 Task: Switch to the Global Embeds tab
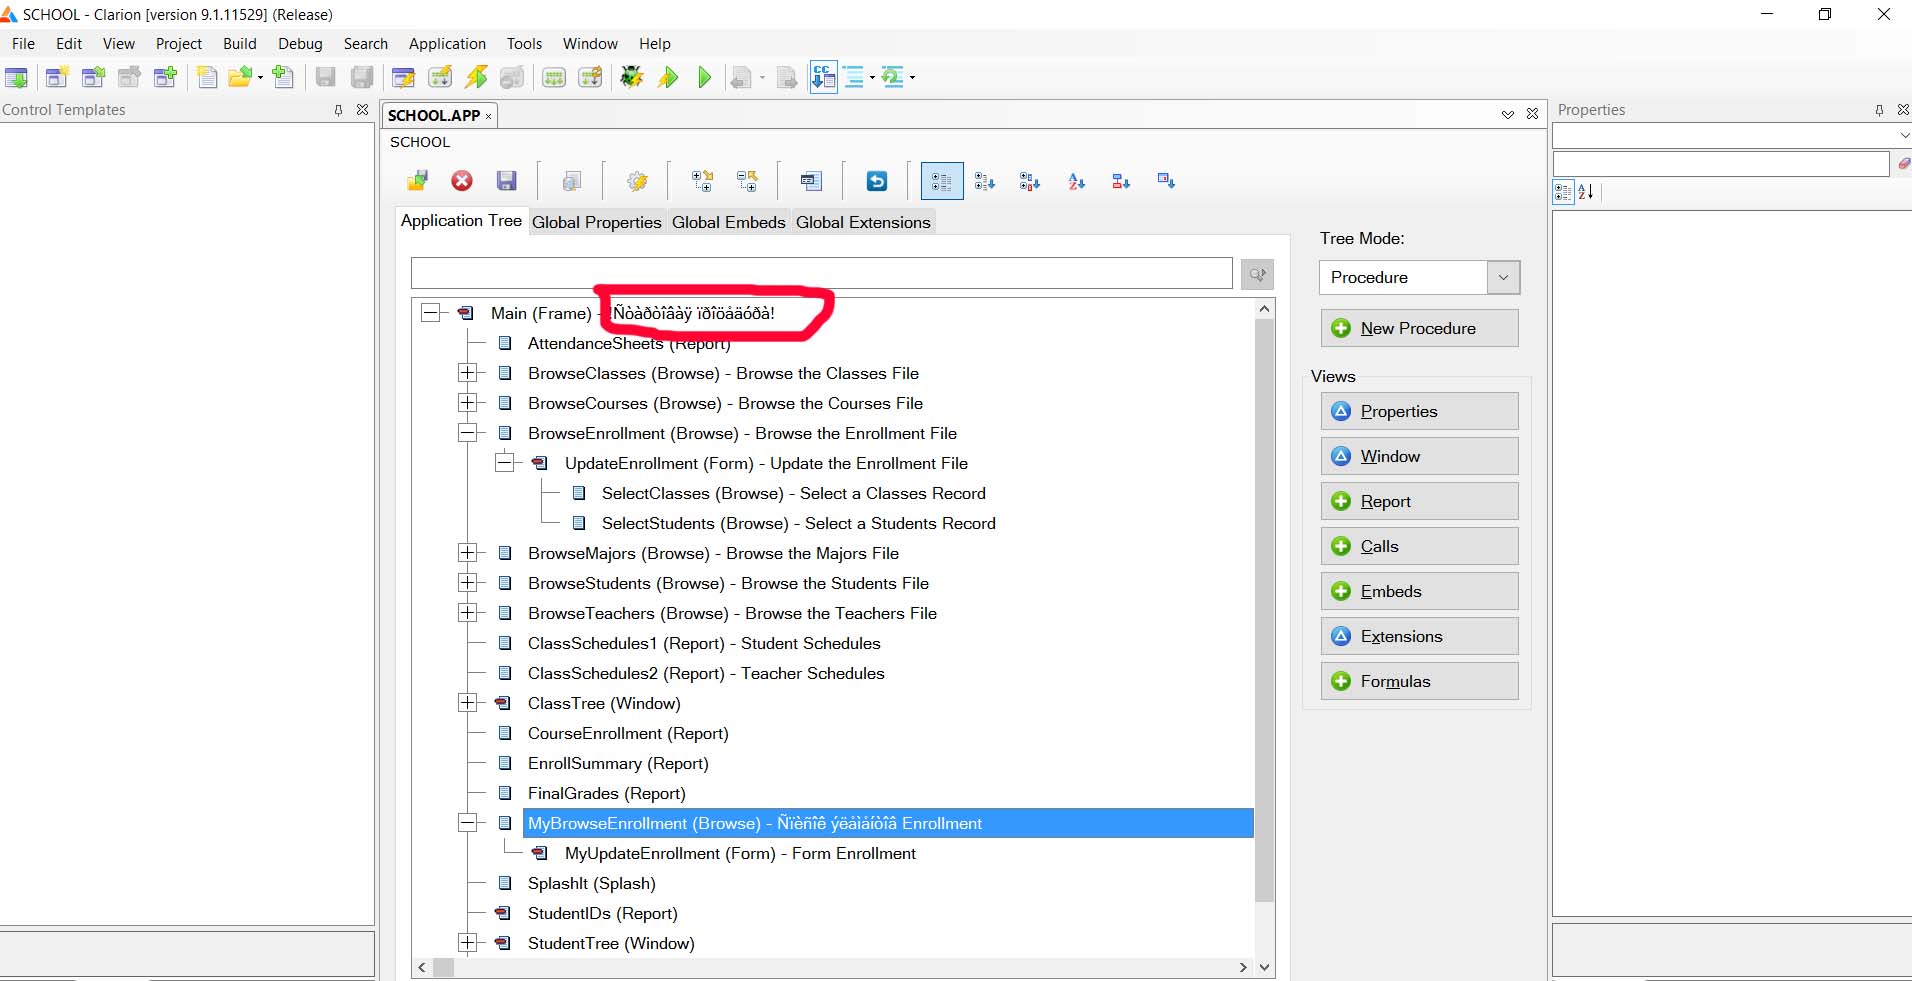coord(728,222)
